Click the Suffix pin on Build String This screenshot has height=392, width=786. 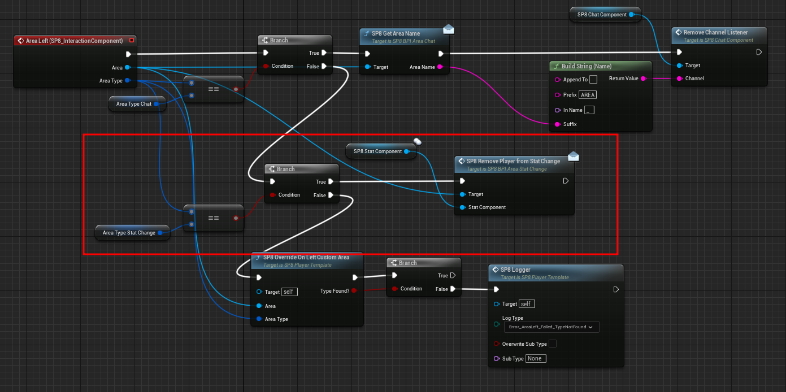557,124
